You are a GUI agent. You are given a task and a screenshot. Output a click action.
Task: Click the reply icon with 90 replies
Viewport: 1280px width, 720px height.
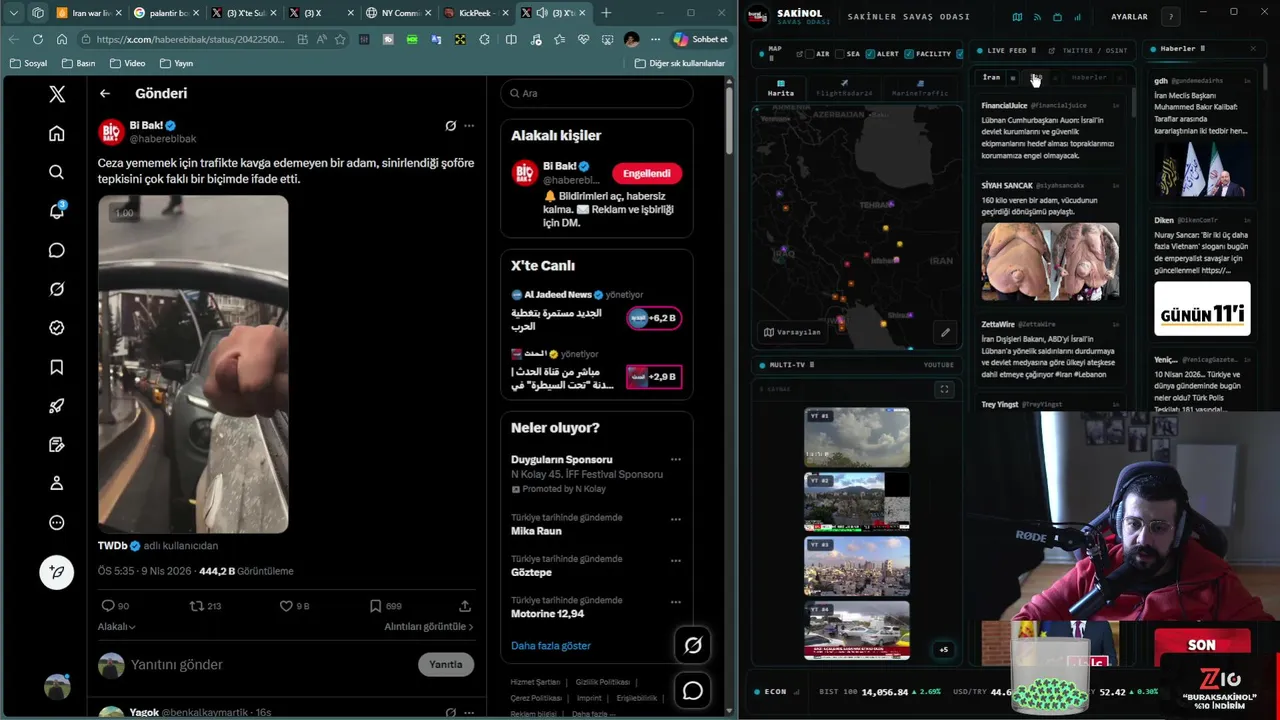coord(108,606)
